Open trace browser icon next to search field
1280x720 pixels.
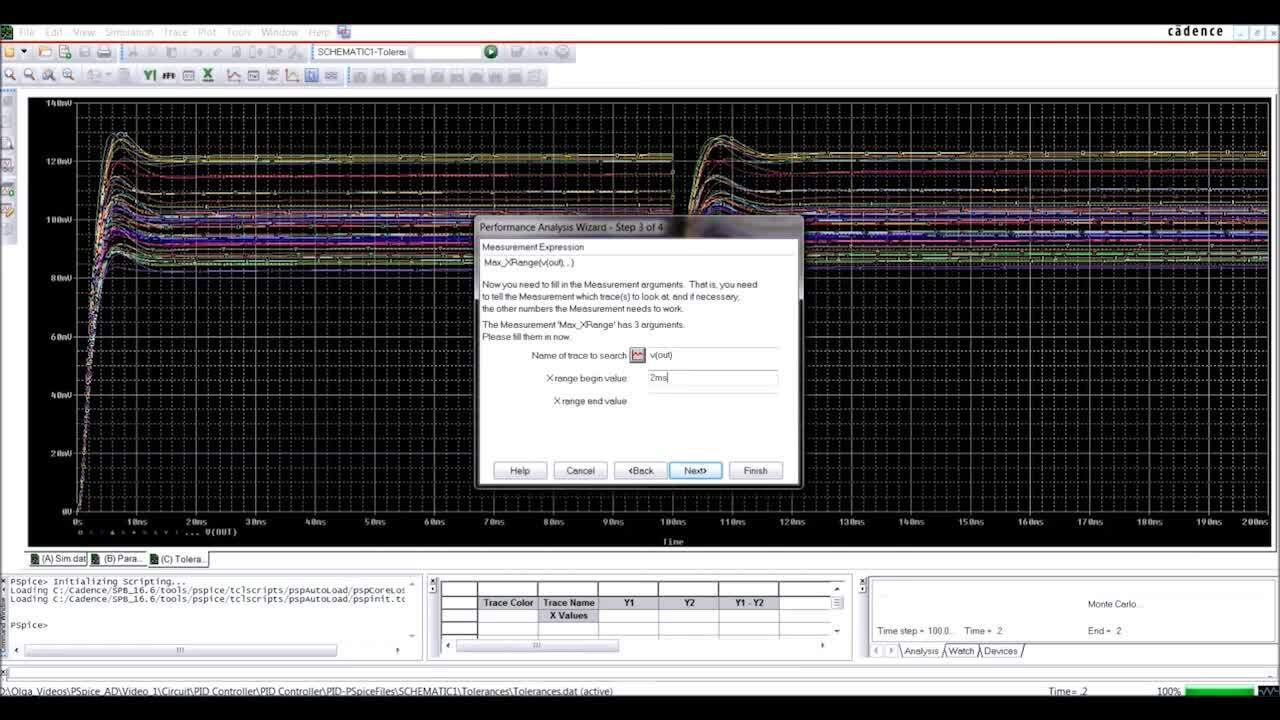[638, 355]
